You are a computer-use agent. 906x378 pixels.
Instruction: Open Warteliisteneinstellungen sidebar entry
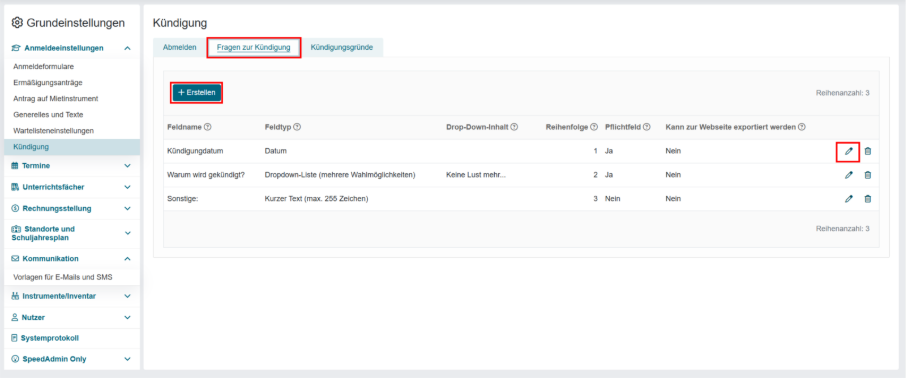tap(53, 131)
